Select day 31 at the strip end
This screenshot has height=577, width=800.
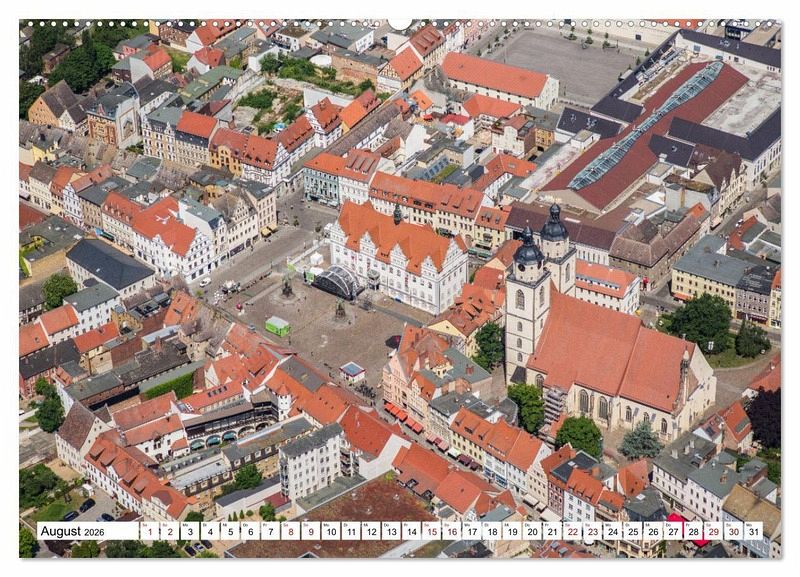tap(752, 531)
